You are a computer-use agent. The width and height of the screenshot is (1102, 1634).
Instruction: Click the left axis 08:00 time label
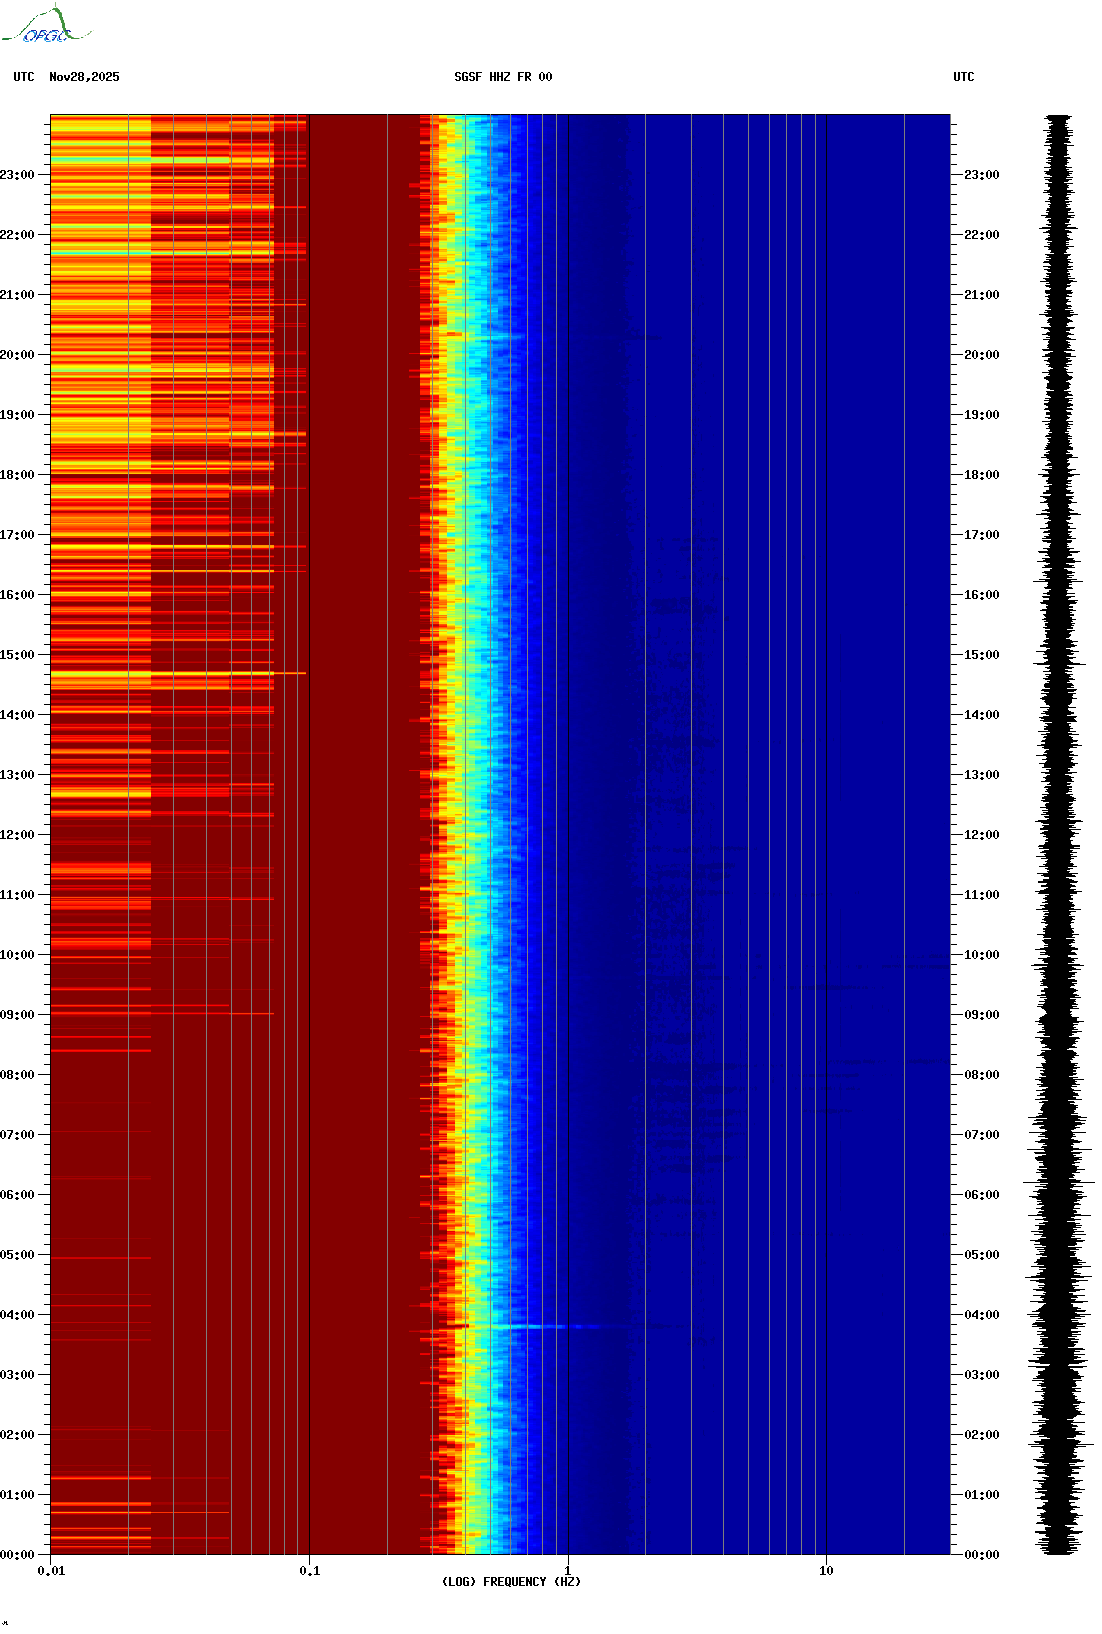(x=17, y=1075)
